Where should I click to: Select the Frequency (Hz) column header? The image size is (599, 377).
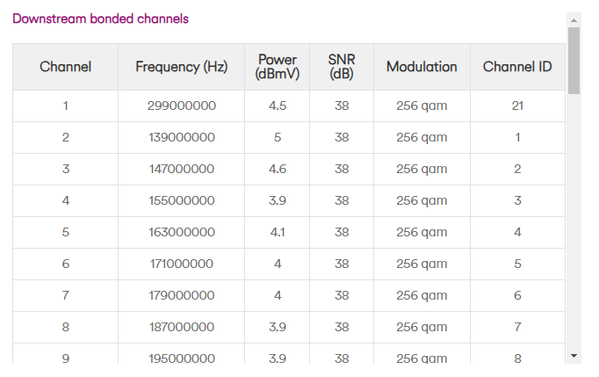tap(181, 67)
